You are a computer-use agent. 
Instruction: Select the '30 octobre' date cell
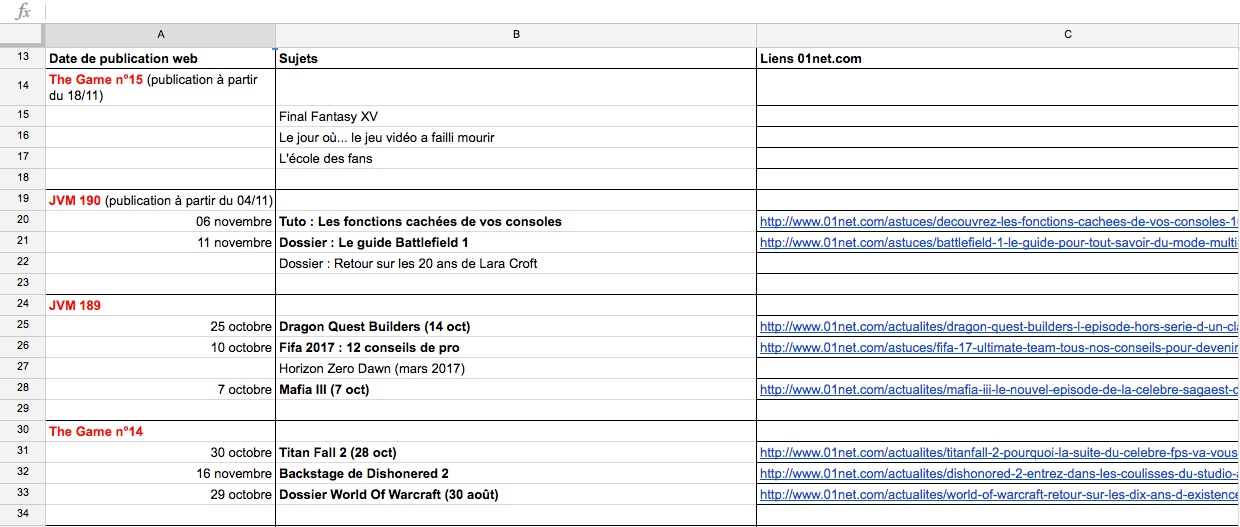pos(161,452)
